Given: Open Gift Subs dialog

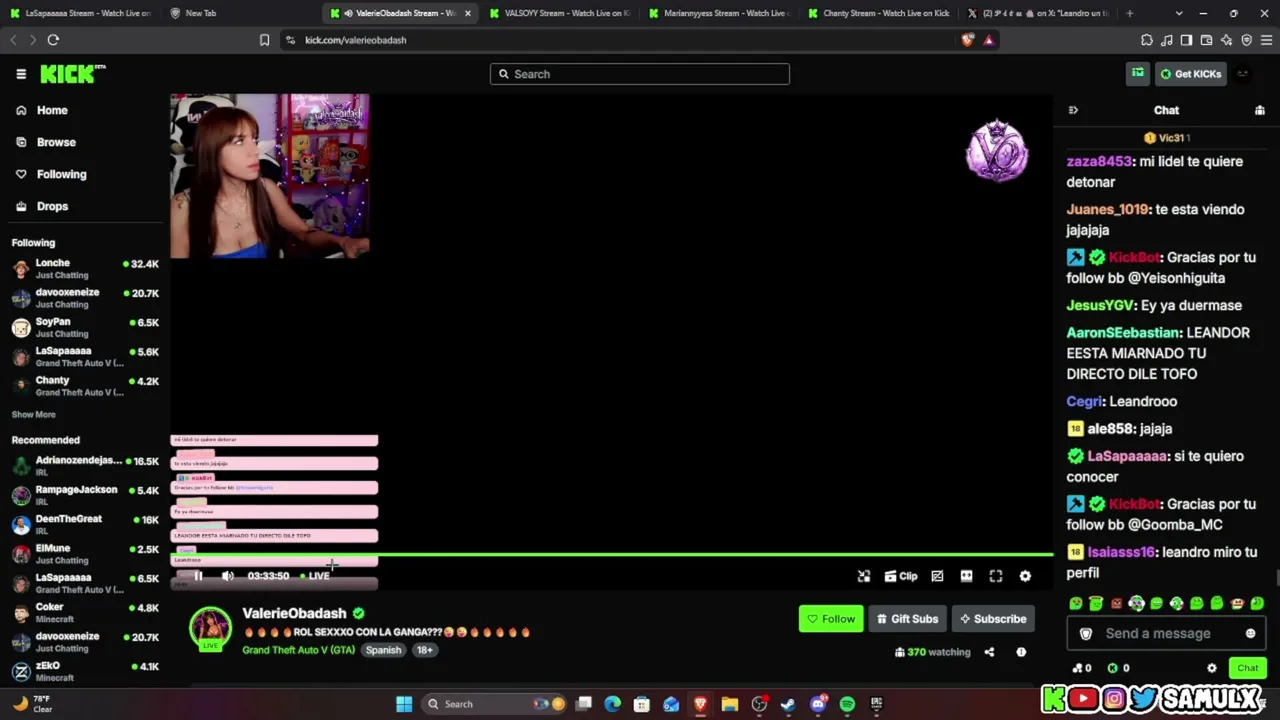Looking at the screenshot, I should 907,619.
